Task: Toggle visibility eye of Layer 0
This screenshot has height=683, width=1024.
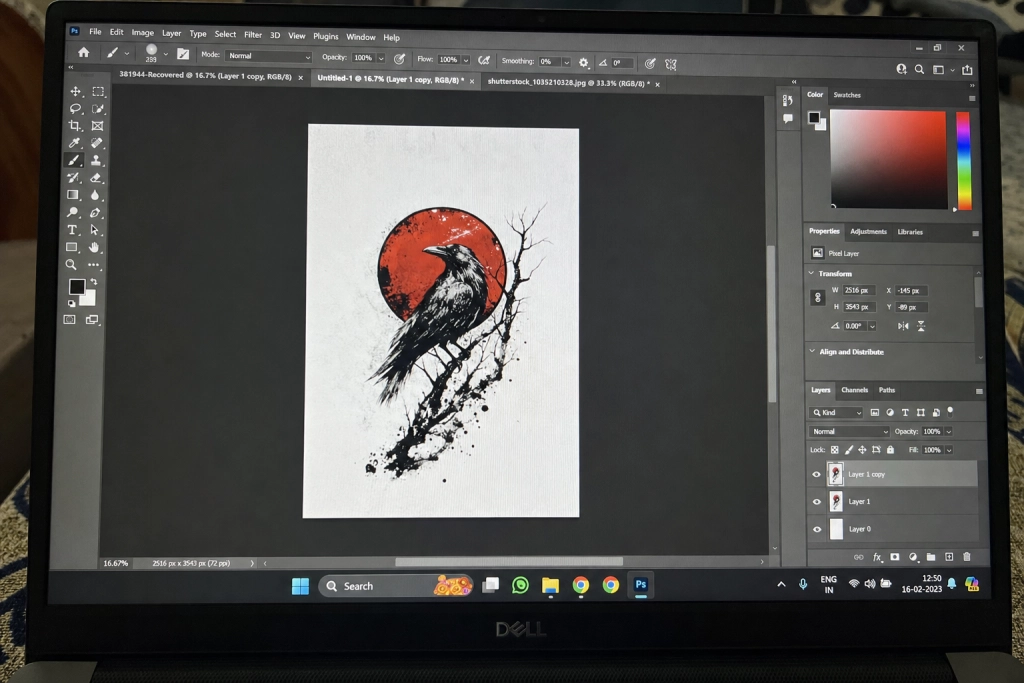Action: coord(817,530)
